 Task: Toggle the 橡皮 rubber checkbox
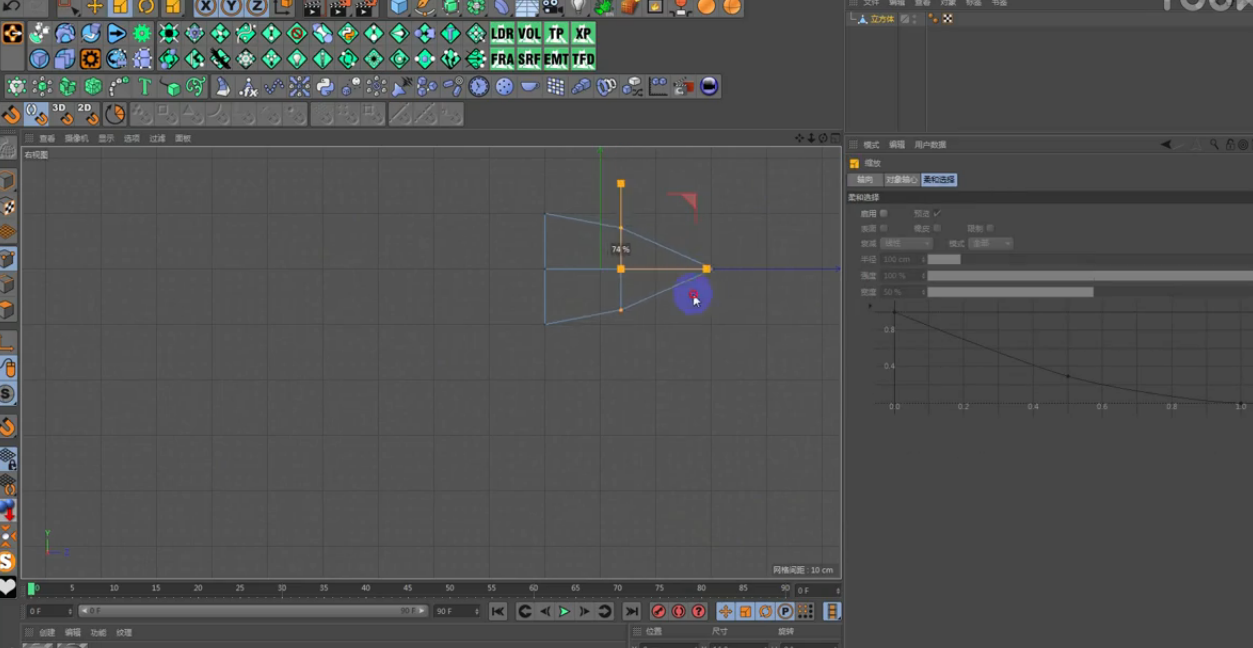tap(936, 228)
